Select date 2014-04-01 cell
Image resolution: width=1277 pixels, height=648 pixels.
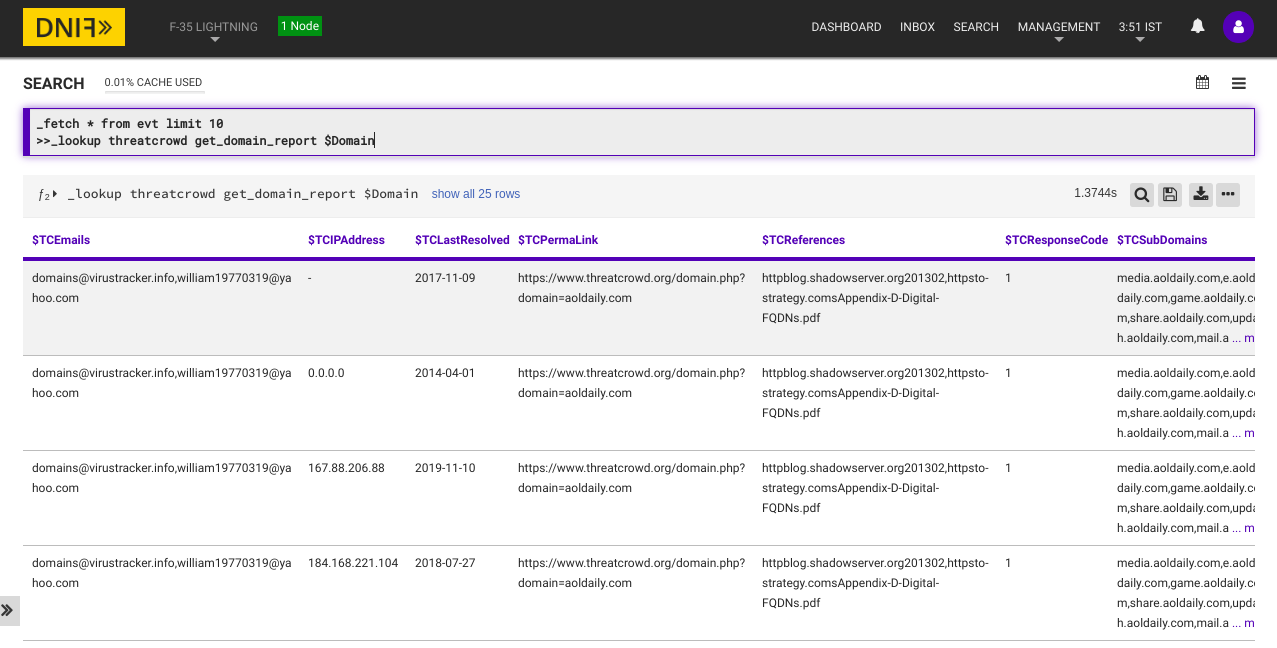(445, 373)
